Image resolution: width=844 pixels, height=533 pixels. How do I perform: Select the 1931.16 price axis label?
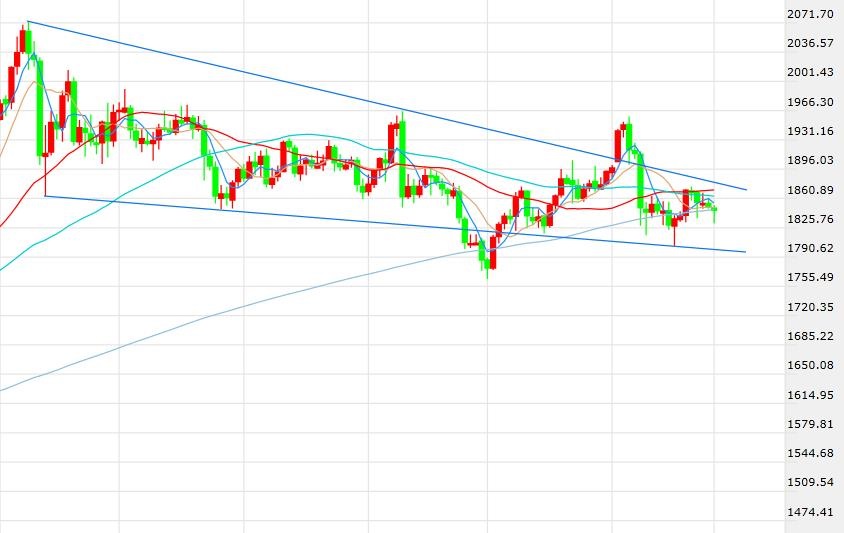click(x=810, y=131)
